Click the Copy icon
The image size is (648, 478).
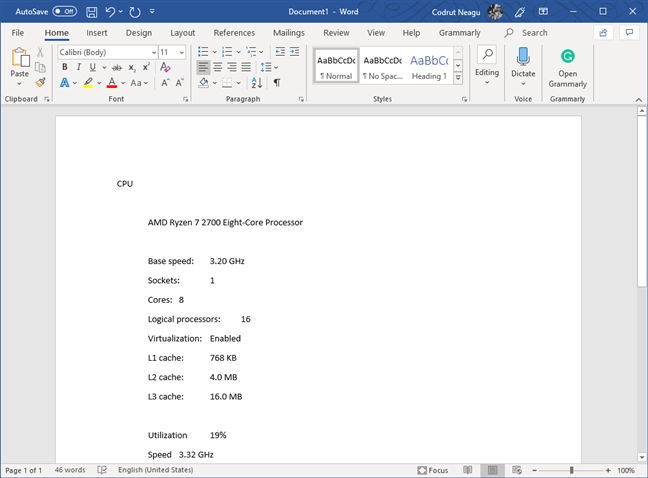click(x=40, y=67)
